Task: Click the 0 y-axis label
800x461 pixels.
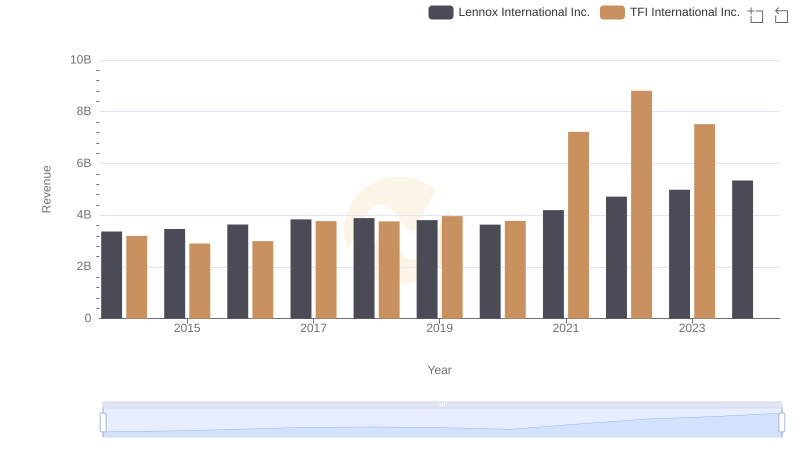Action: point(88,318)
